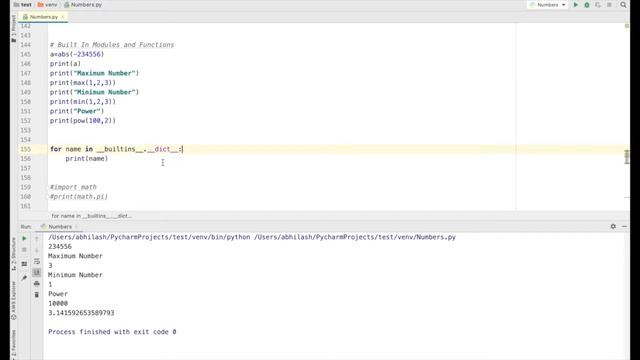Viewport: 640px width, 360px height.
Task: Click the code line 'print(a)'
Action: click(65, 64)
